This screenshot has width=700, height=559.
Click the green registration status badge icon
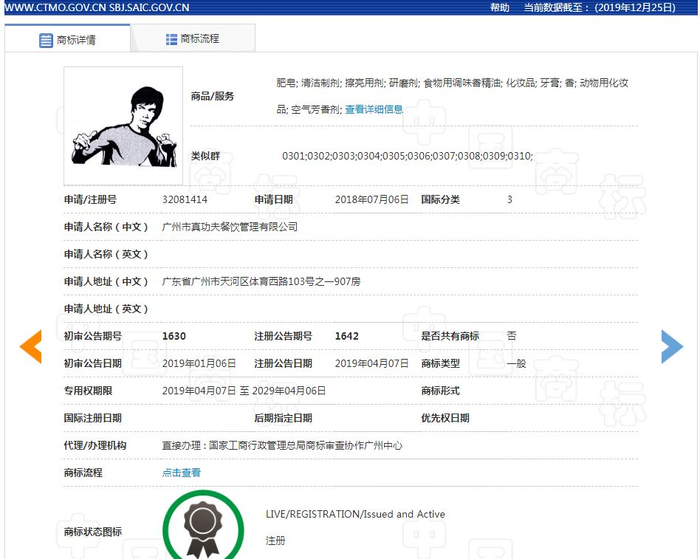coord(203,526)
